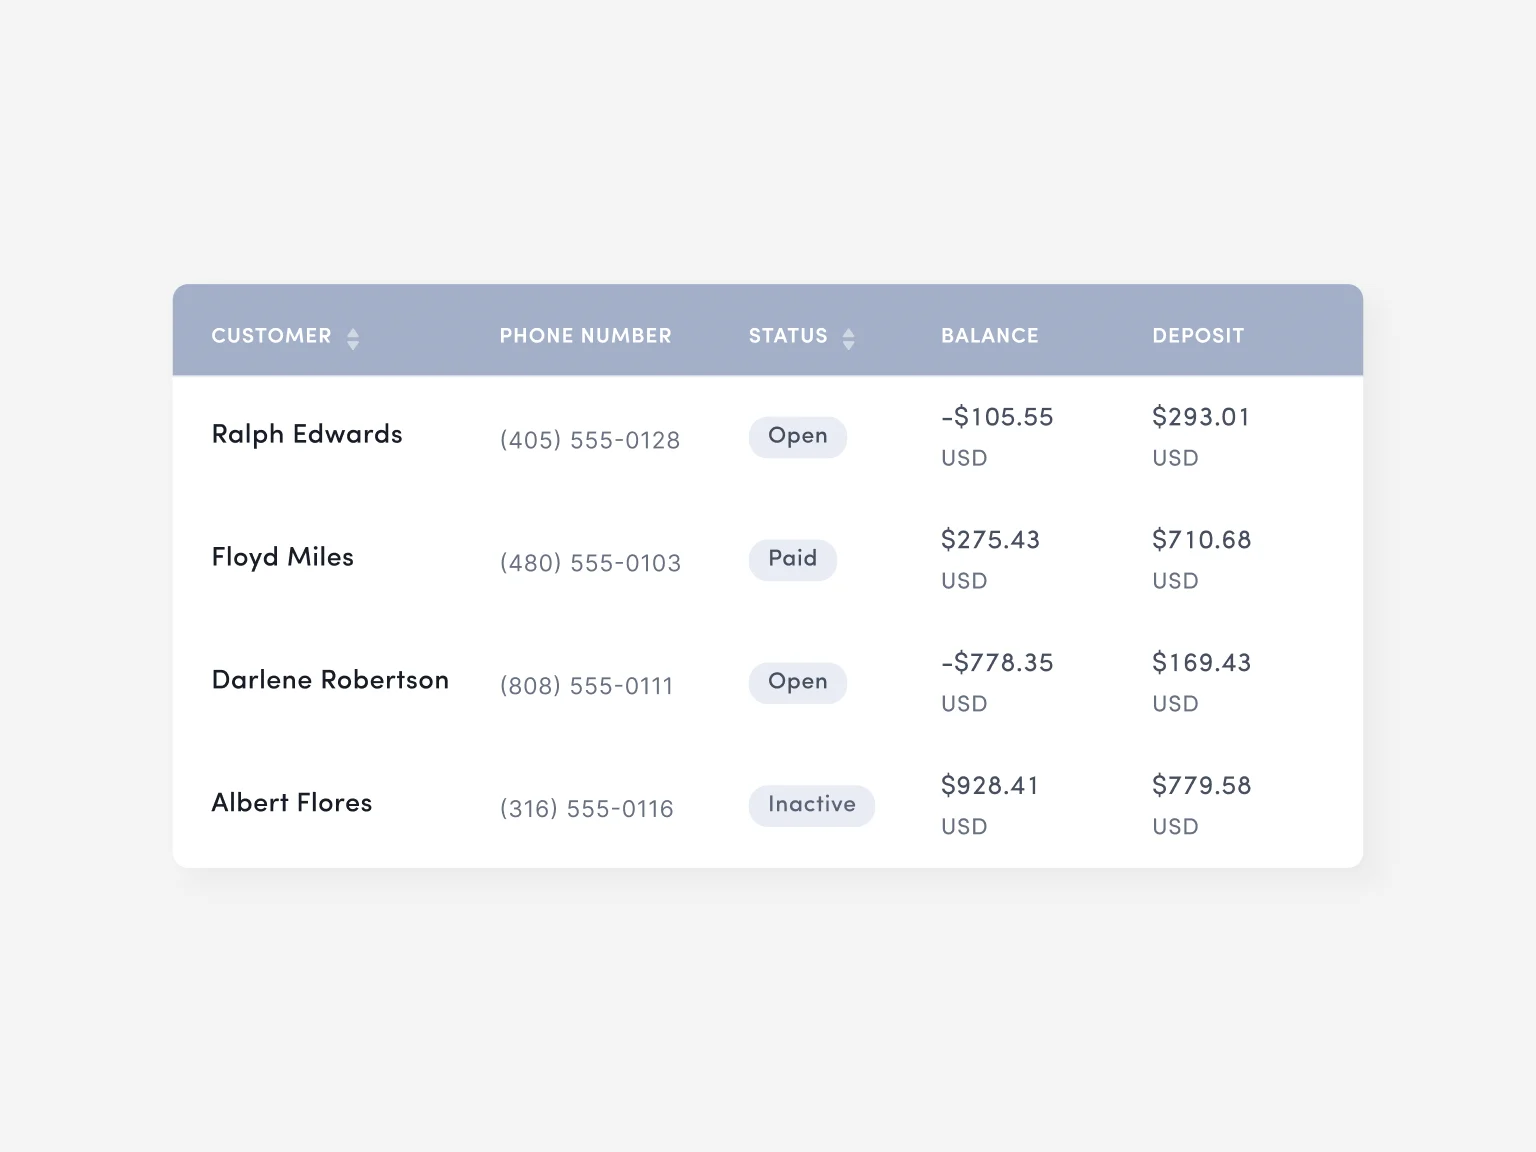Select the Phone Number column header
The height and width of the screenshot is (1152, 1536).
point(585,336)
